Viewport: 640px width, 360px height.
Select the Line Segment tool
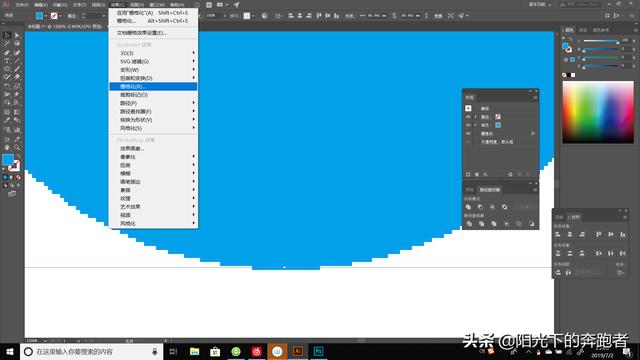point(17,60)
